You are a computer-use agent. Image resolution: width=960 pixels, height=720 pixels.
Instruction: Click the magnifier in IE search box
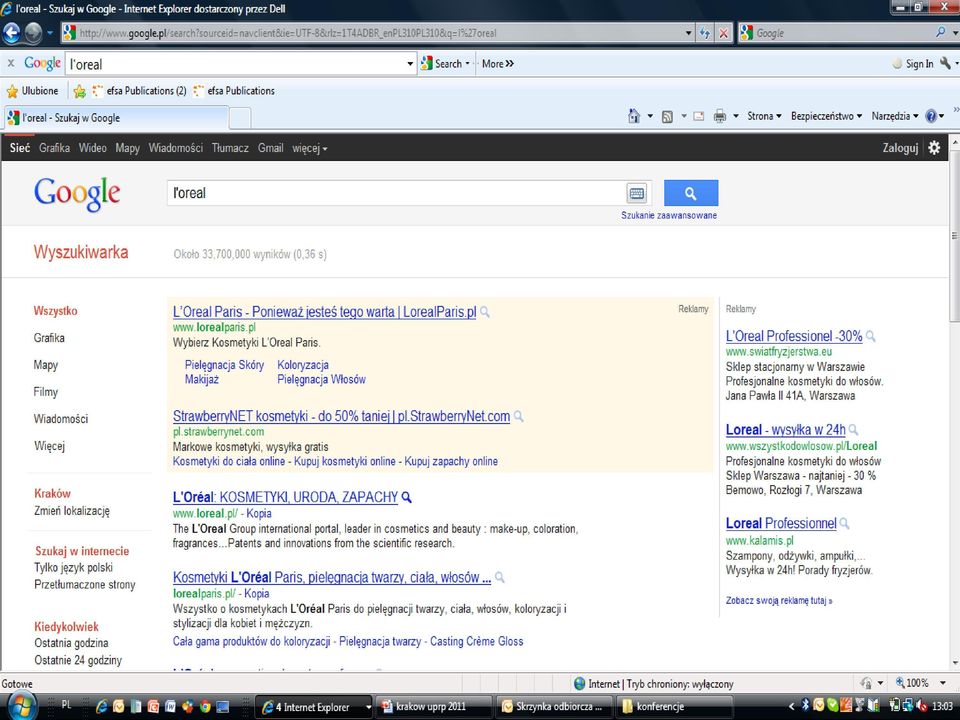[940, 32]
